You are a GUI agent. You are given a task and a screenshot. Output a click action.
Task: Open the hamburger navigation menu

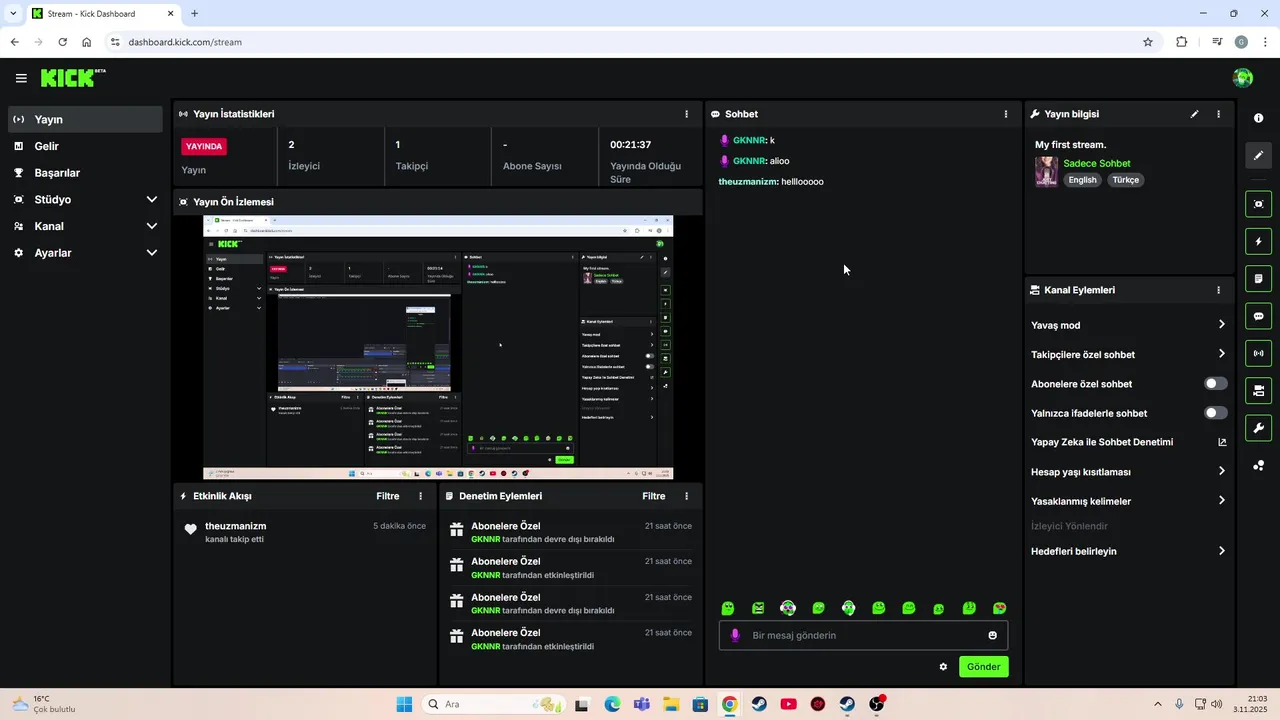pyautogui.click(x=21, y=78)
